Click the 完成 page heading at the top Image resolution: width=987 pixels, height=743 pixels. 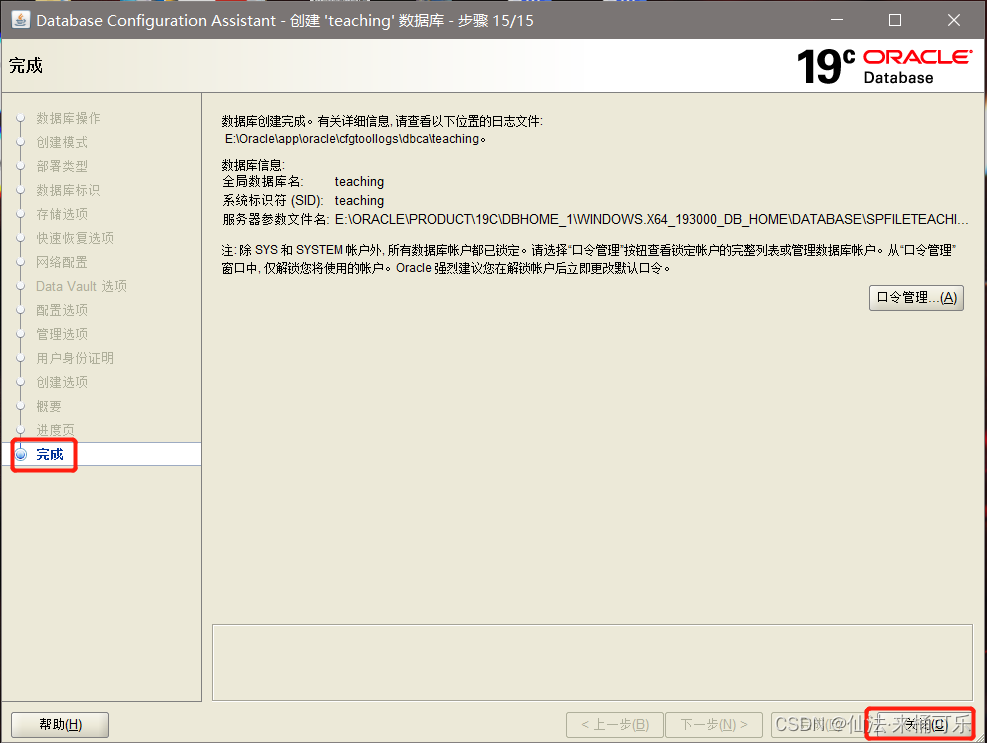pos(26,65)
